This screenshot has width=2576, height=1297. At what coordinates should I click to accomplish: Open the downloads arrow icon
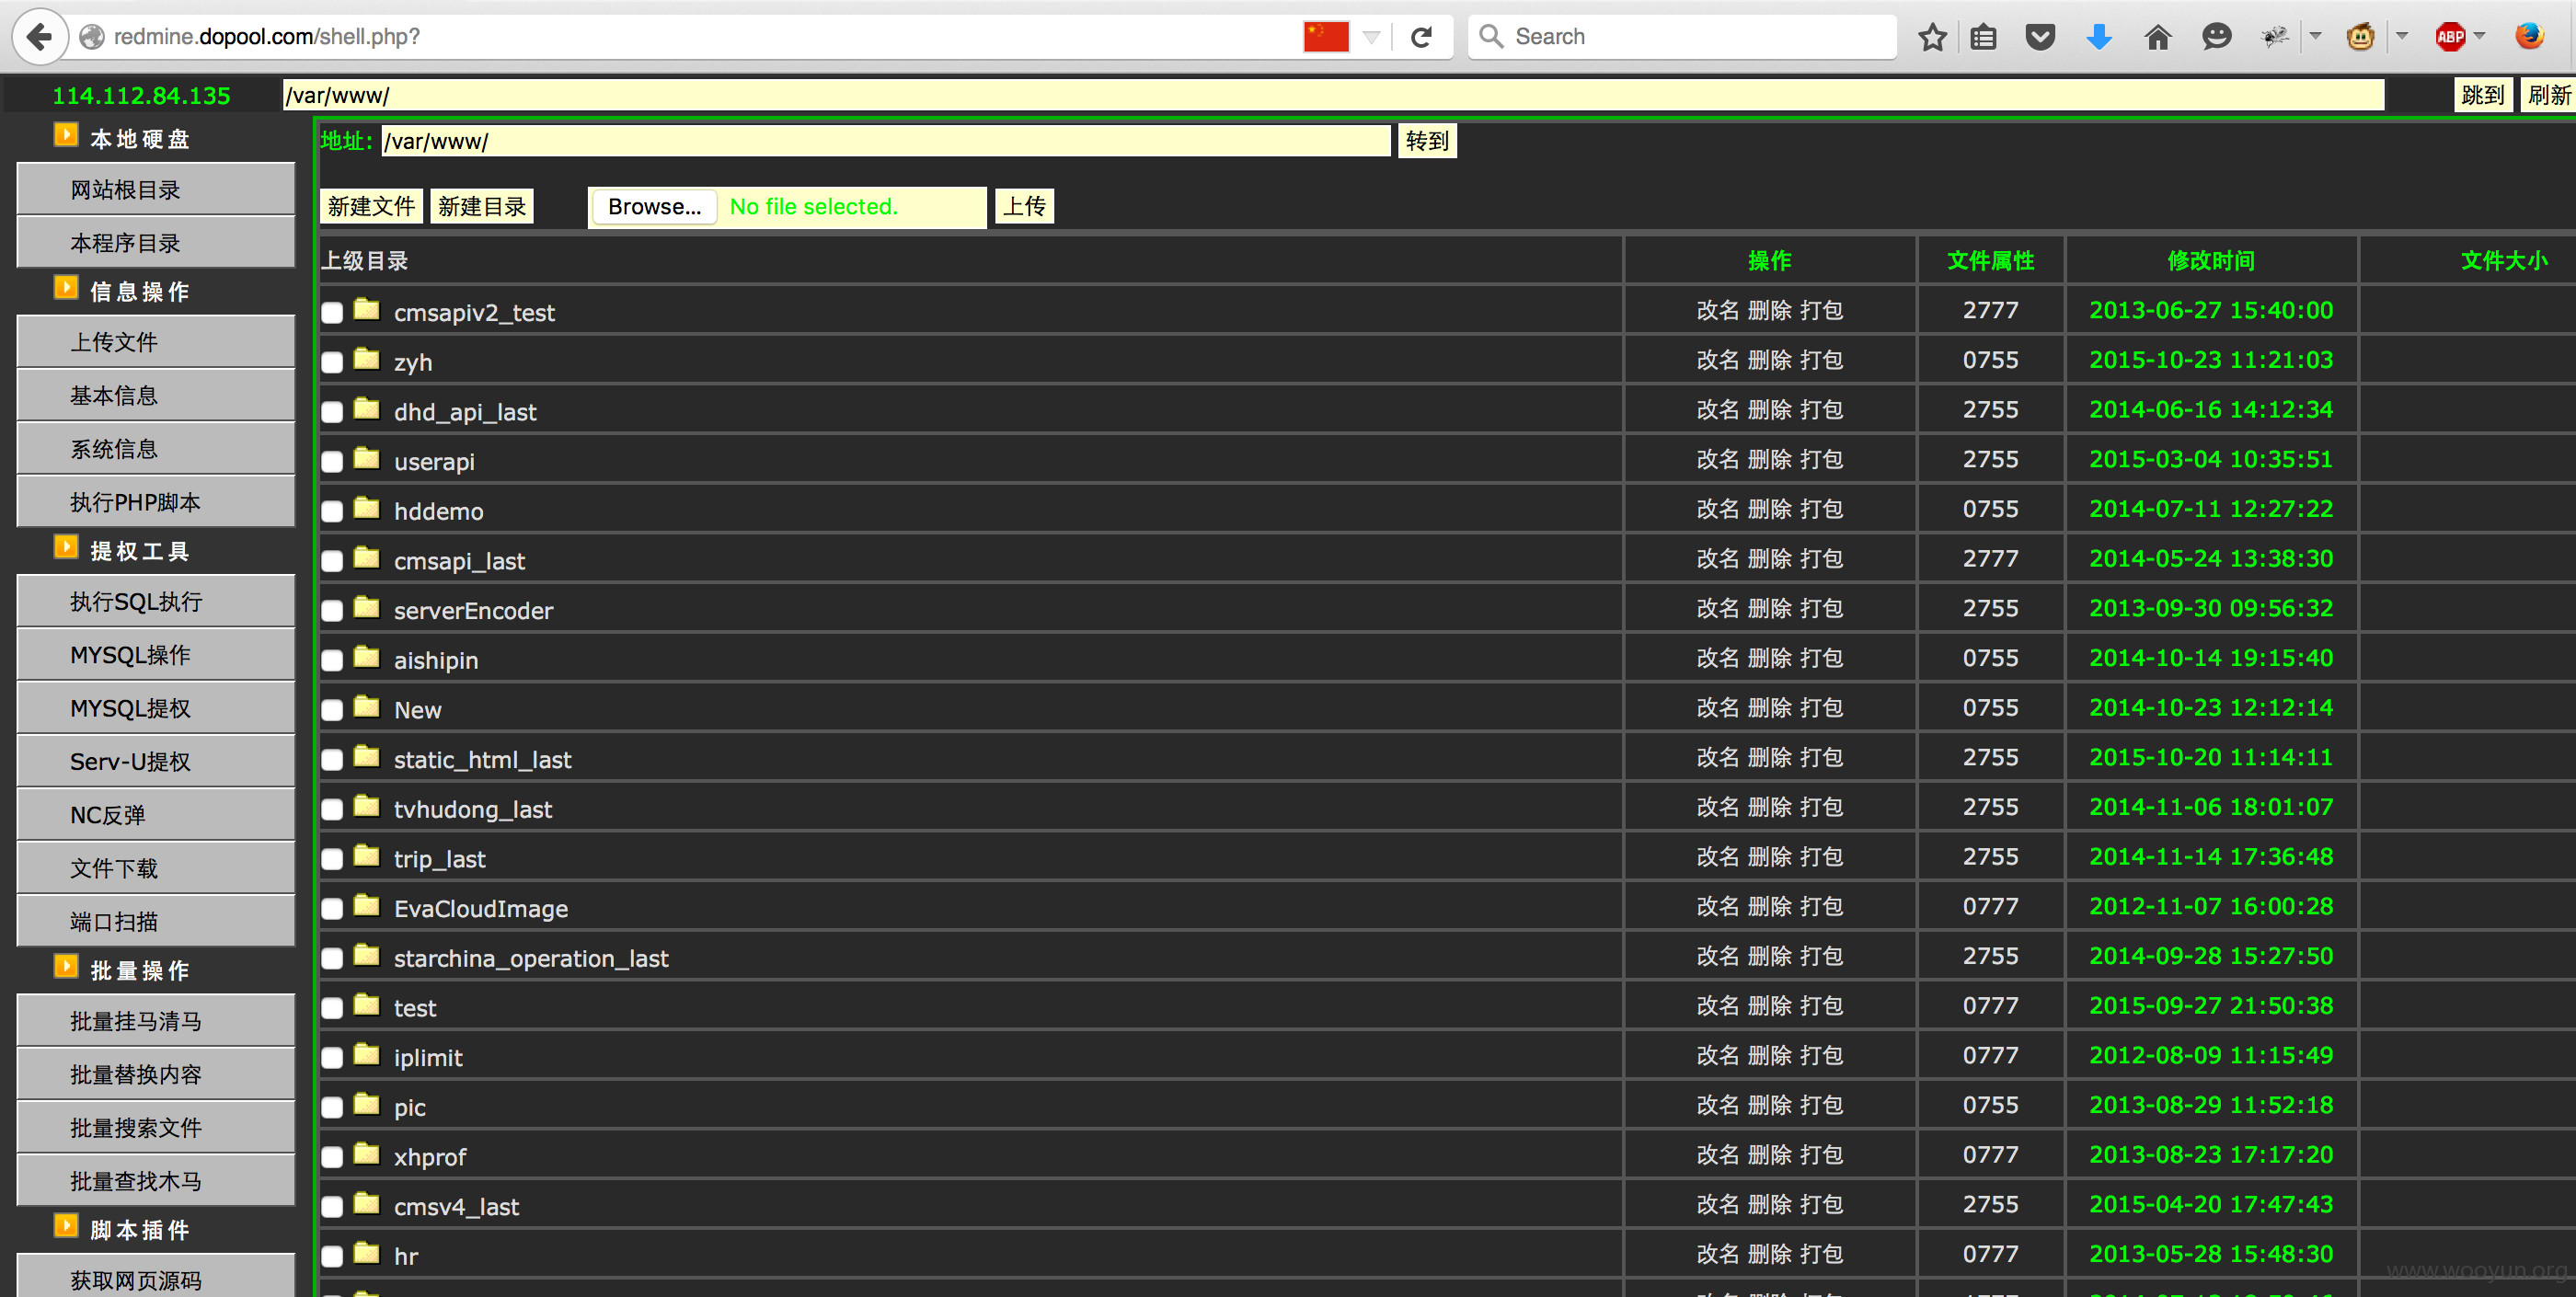2099,37
